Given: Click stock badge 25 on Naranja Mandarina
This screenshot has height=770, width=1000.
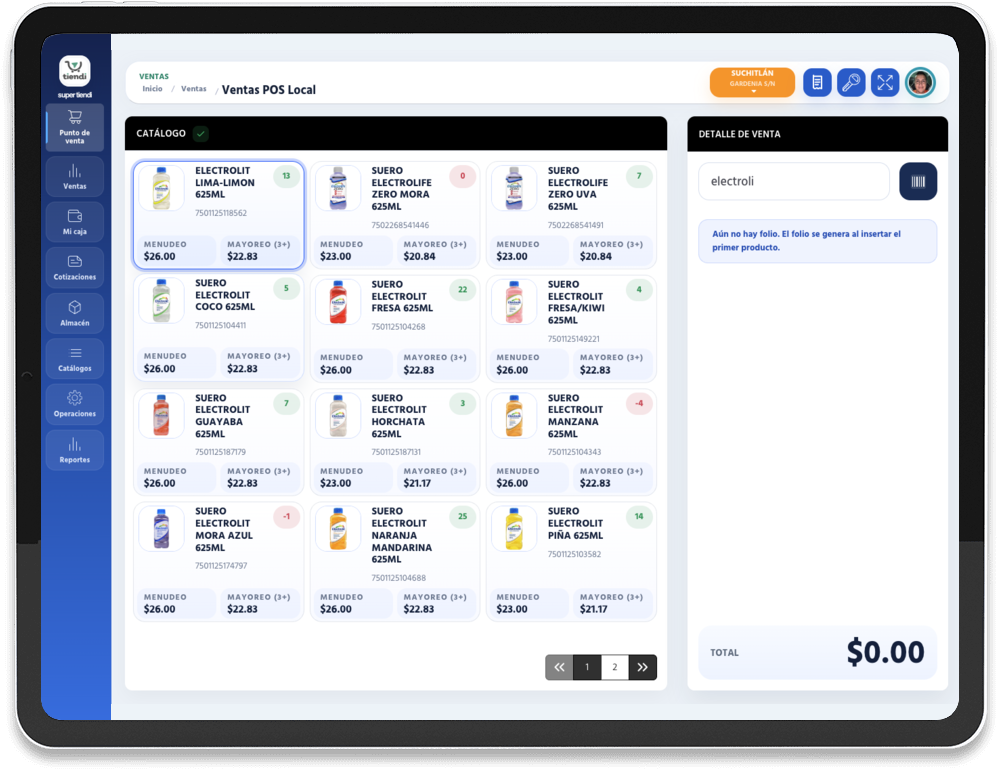Looking at the screenshot, I should pyautogui.click(x=462, y=517).
